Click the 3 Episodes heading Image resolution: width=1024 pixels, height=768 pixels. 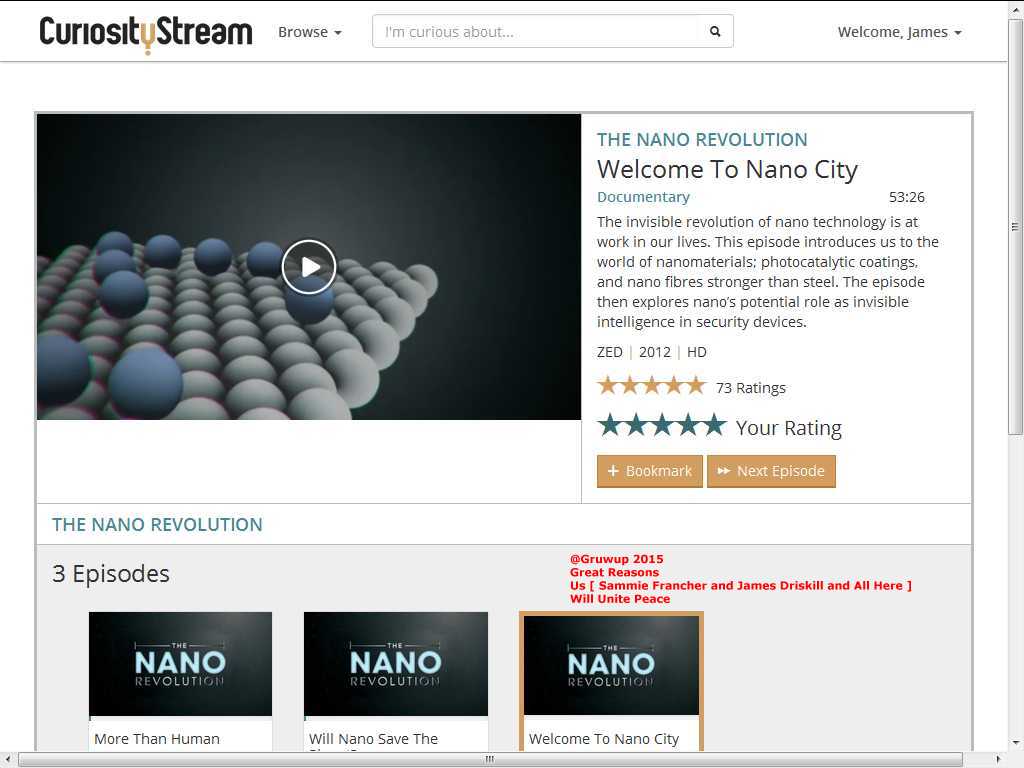(111, 573)
